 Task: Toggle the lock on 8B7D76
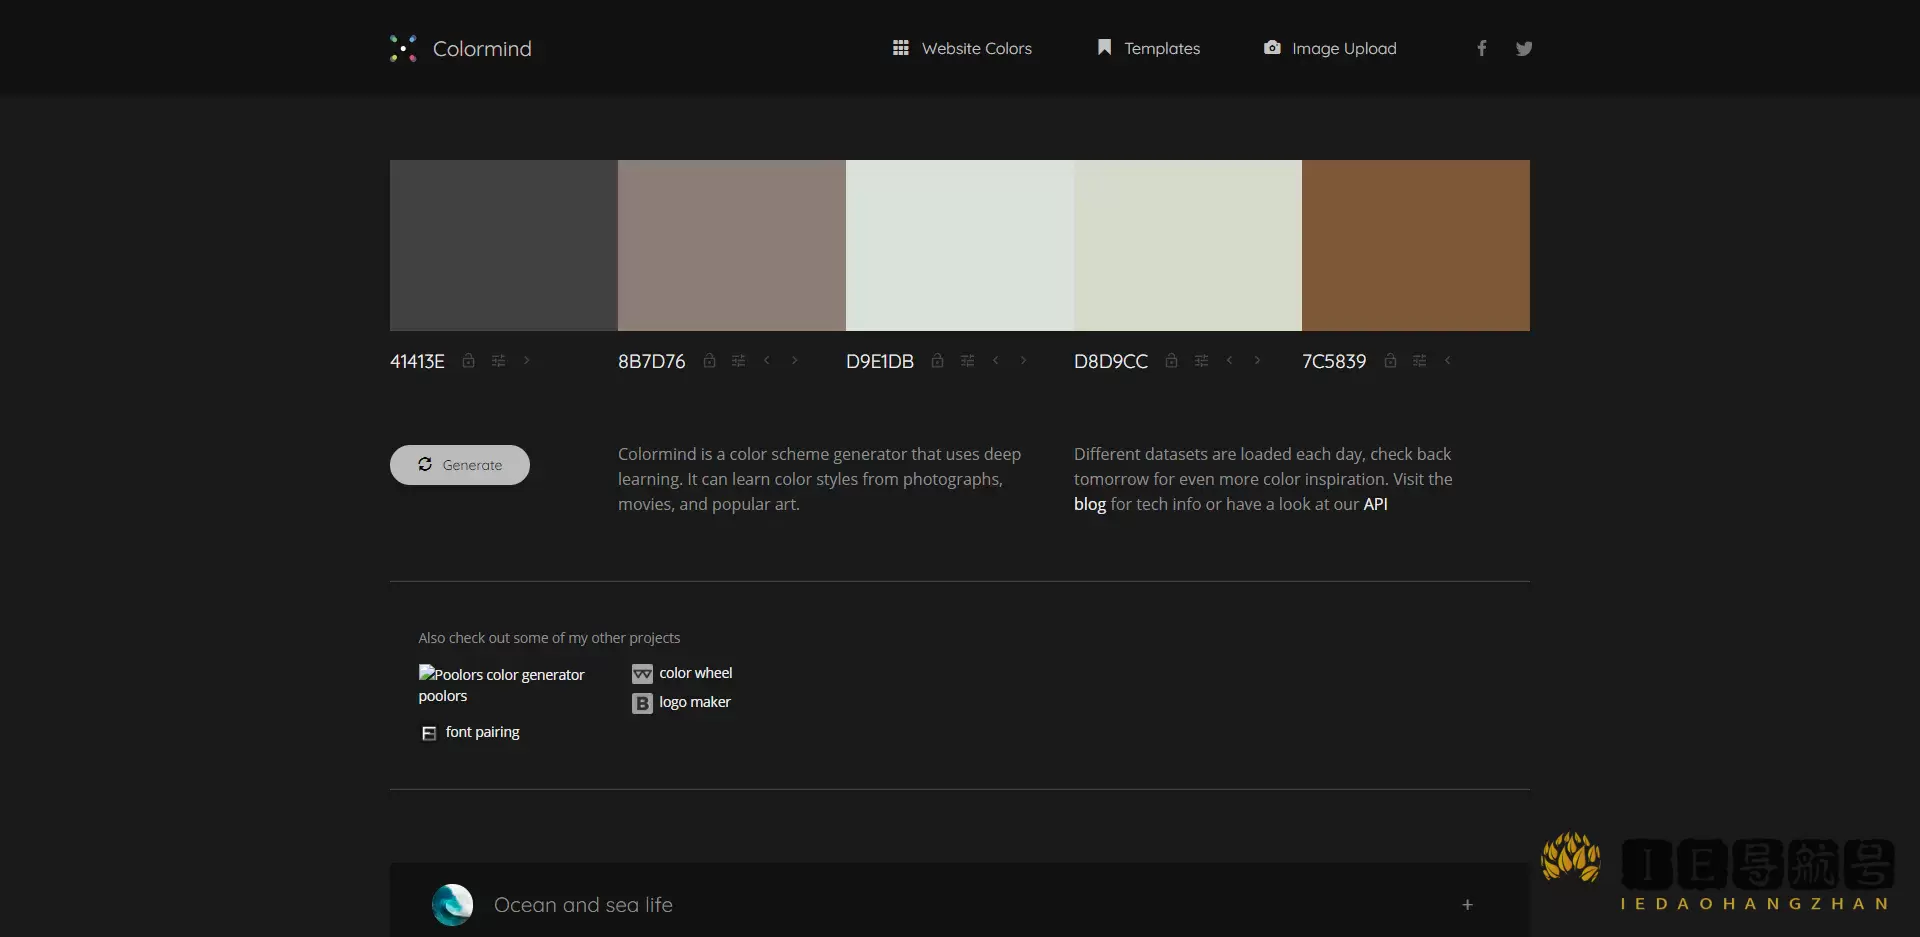[709, 360]
